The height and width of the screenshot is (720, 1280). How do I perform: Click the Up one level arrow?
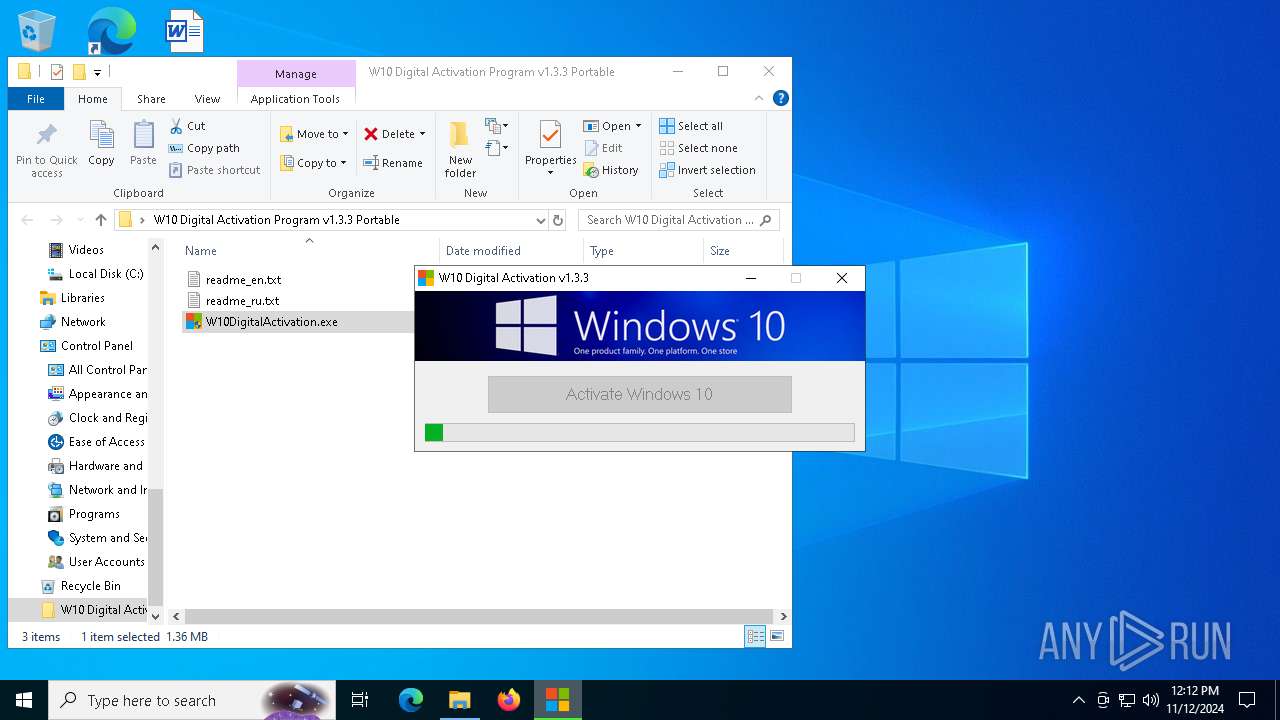click(x=101, y=220)
